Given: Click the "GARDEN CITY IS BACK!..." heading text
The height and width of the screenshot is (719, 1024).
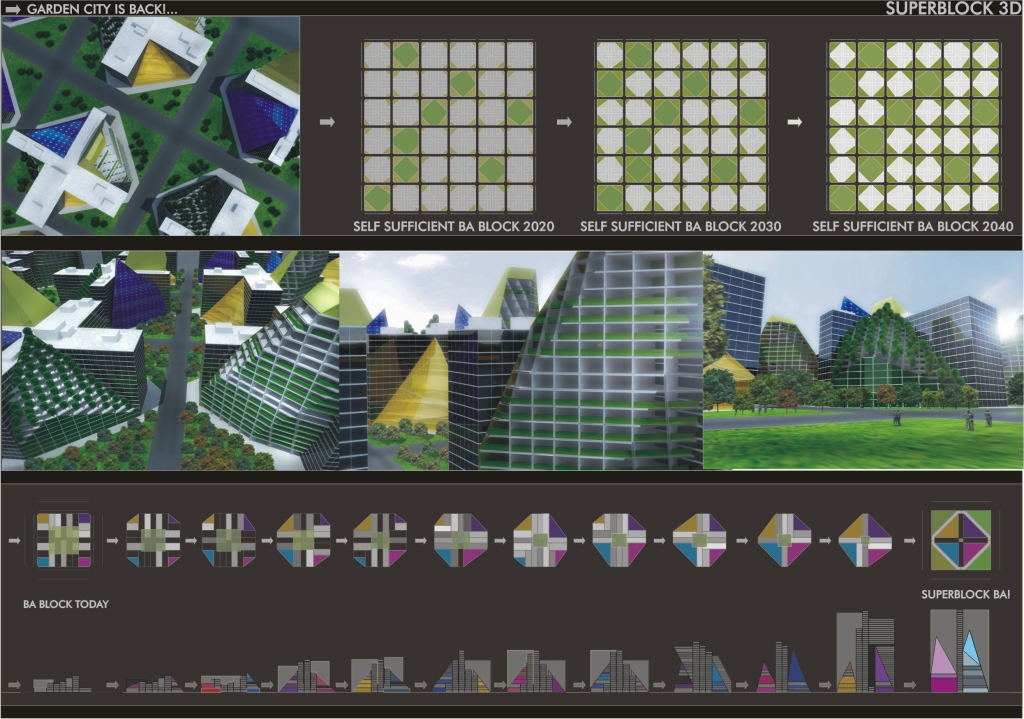Looking at the screenshot, I should (103, 9).
